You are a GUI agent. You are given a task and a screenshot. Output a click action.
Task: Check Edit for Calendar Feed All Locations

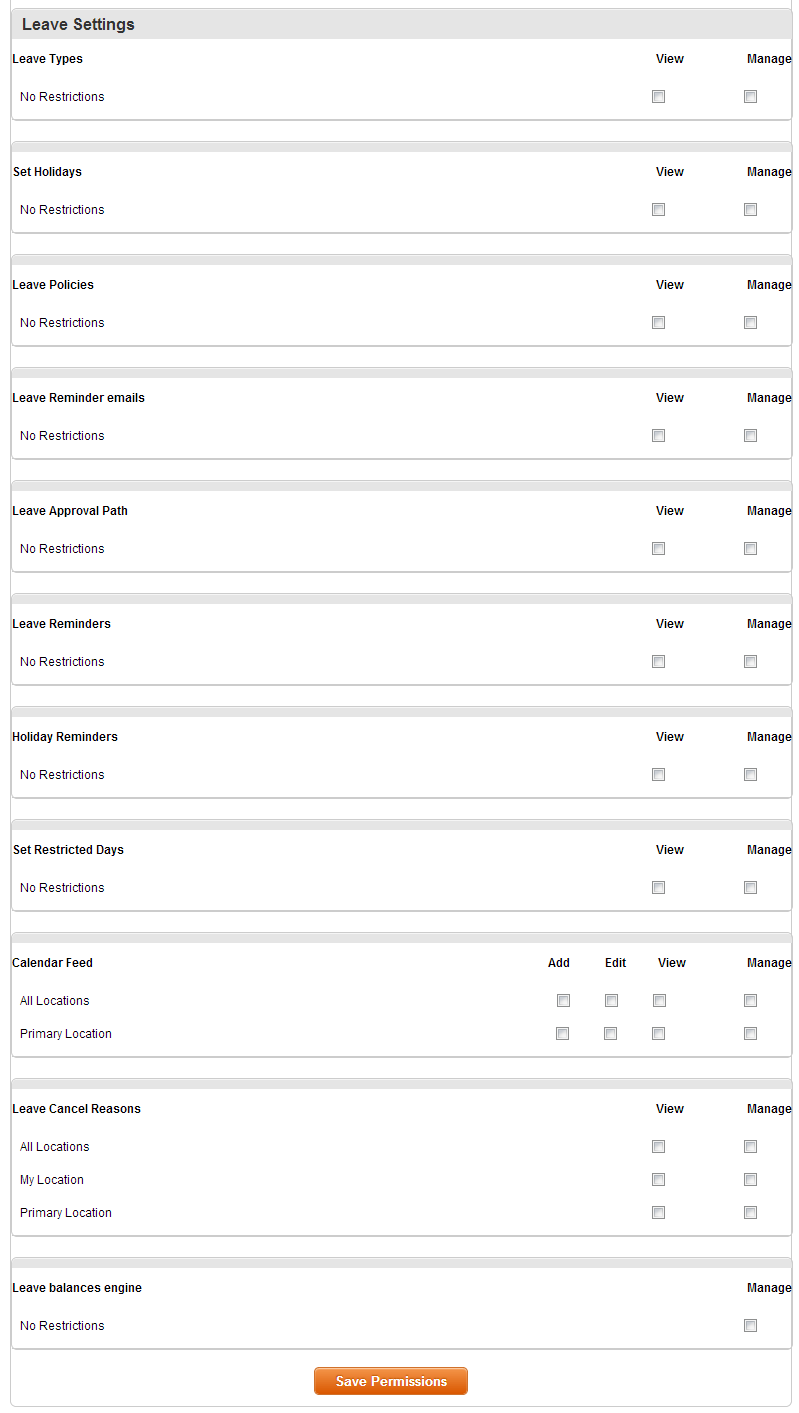611,1001
